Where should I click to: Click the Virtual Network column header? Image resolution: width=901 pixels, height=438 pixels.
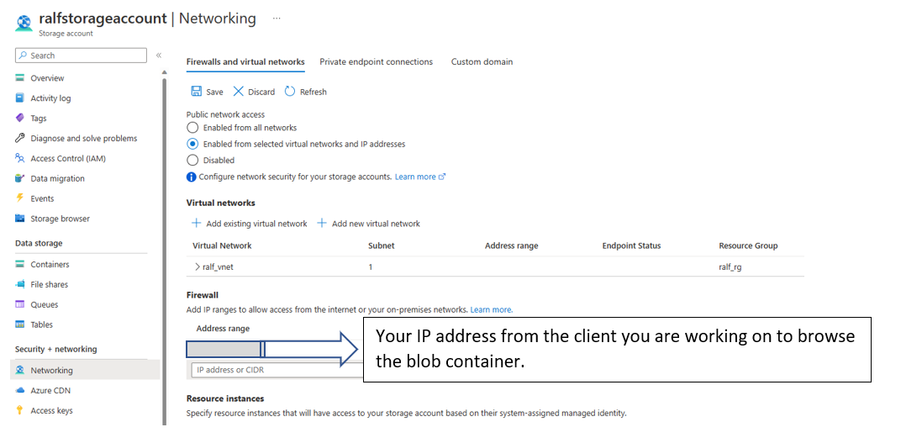click(x=222, y=245)
